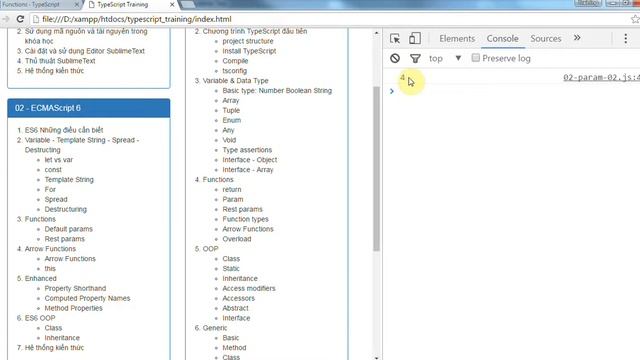640x360 pixels.
Task: Open the Access modifiers link
Action: coord(249,289)
